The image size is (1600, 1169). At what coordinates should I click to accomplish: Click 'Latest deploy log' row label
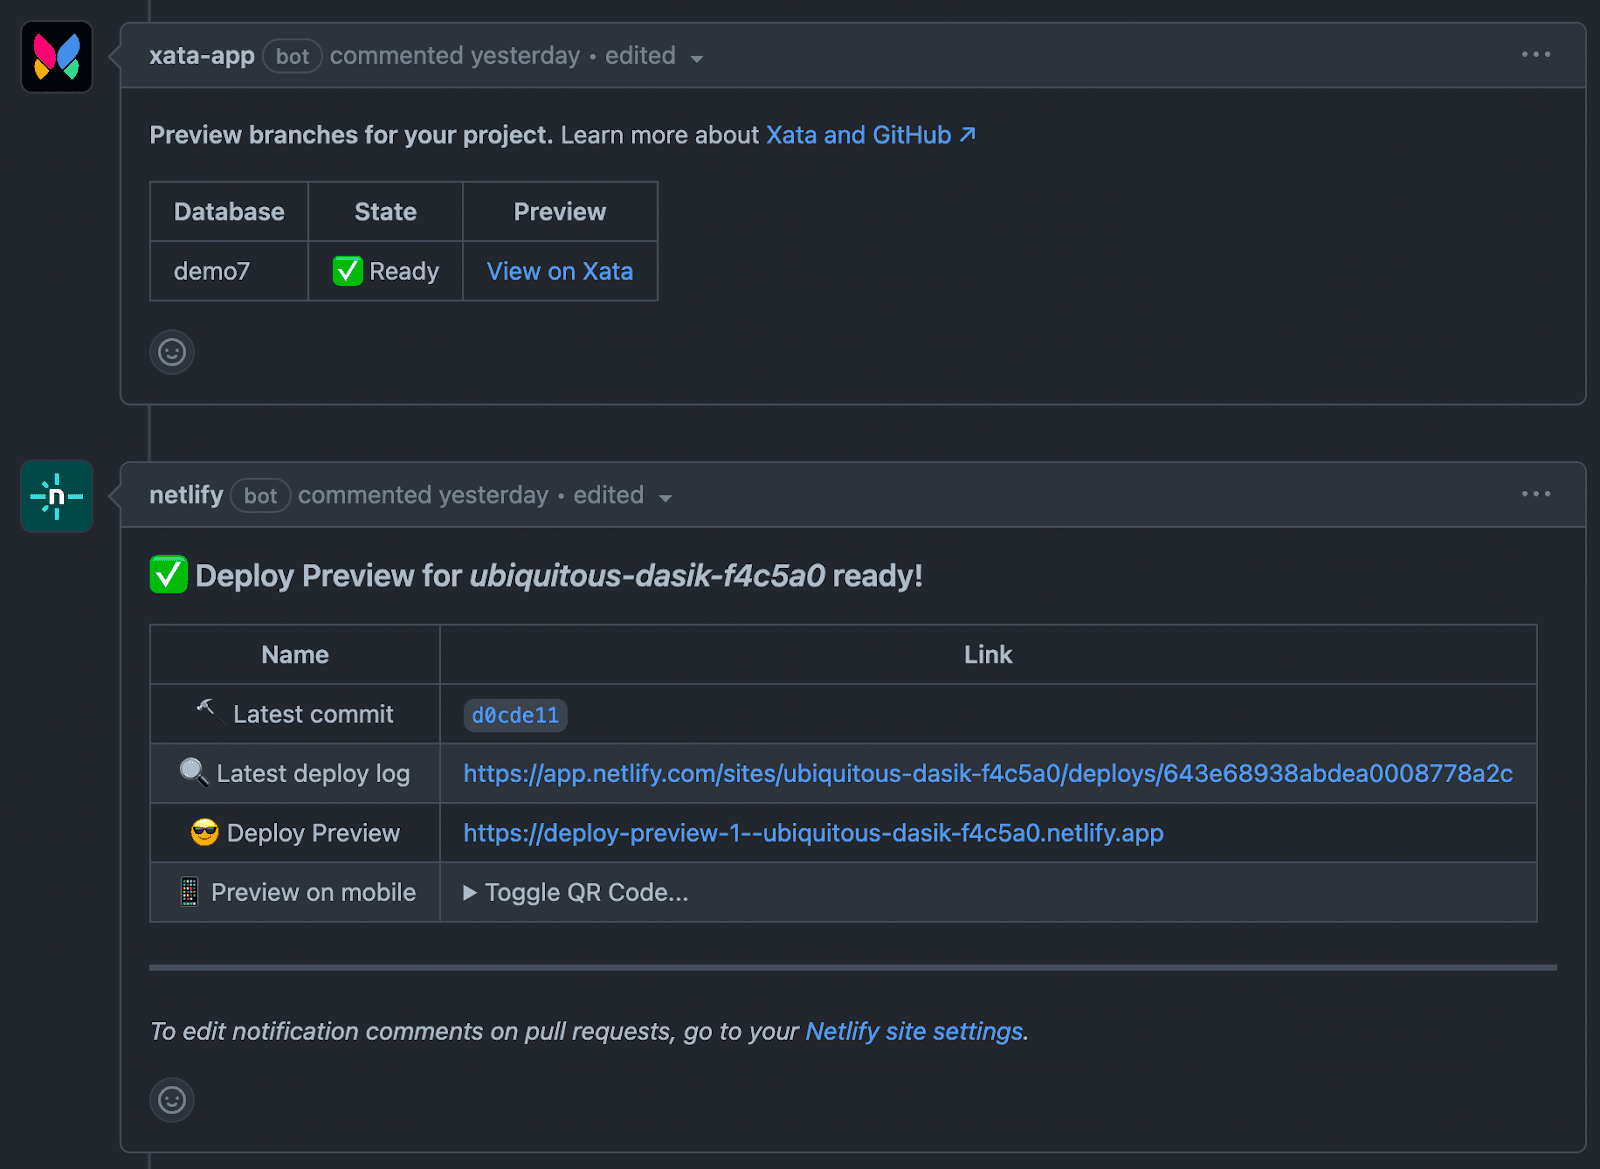point(313,773)
